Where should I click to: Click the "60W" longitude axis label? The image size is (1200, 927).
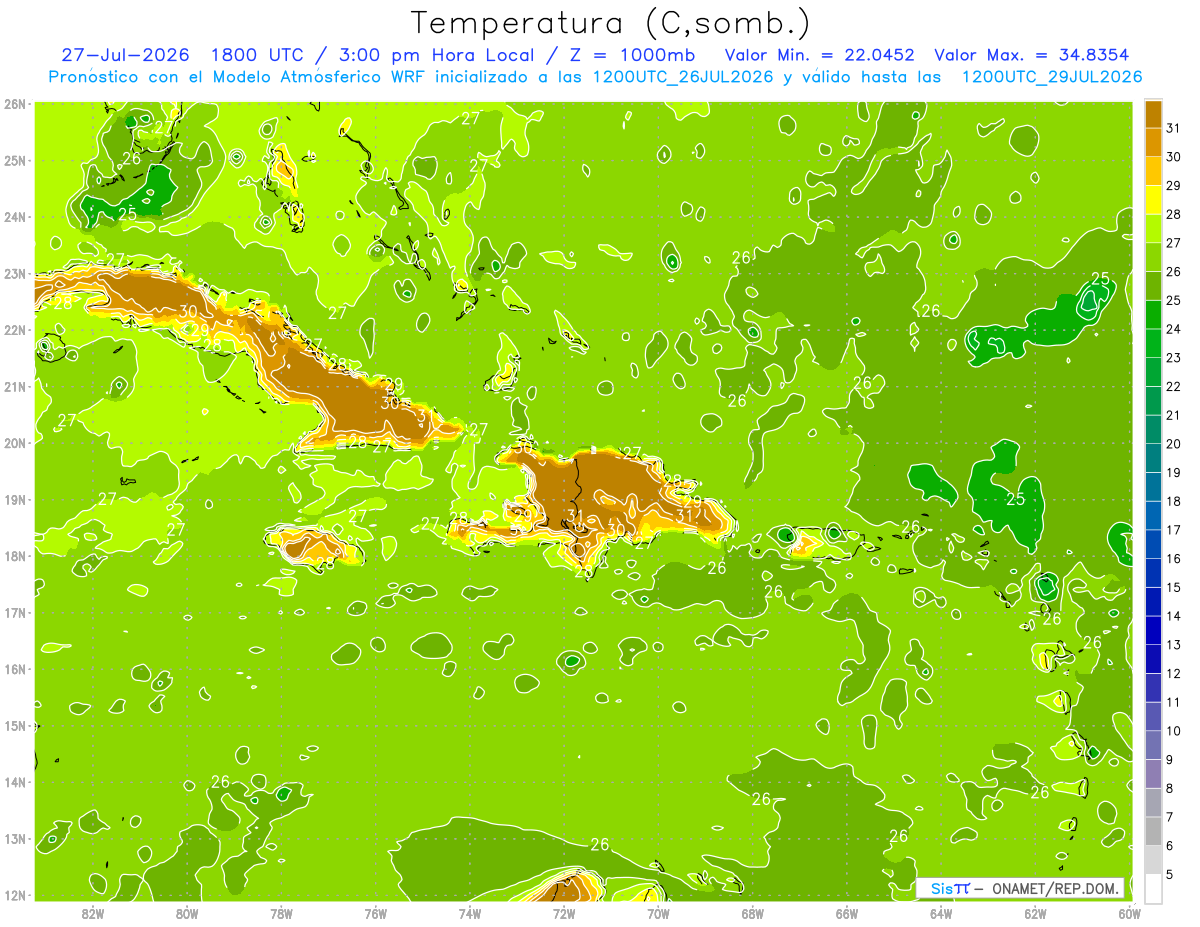coord(1129,913)
